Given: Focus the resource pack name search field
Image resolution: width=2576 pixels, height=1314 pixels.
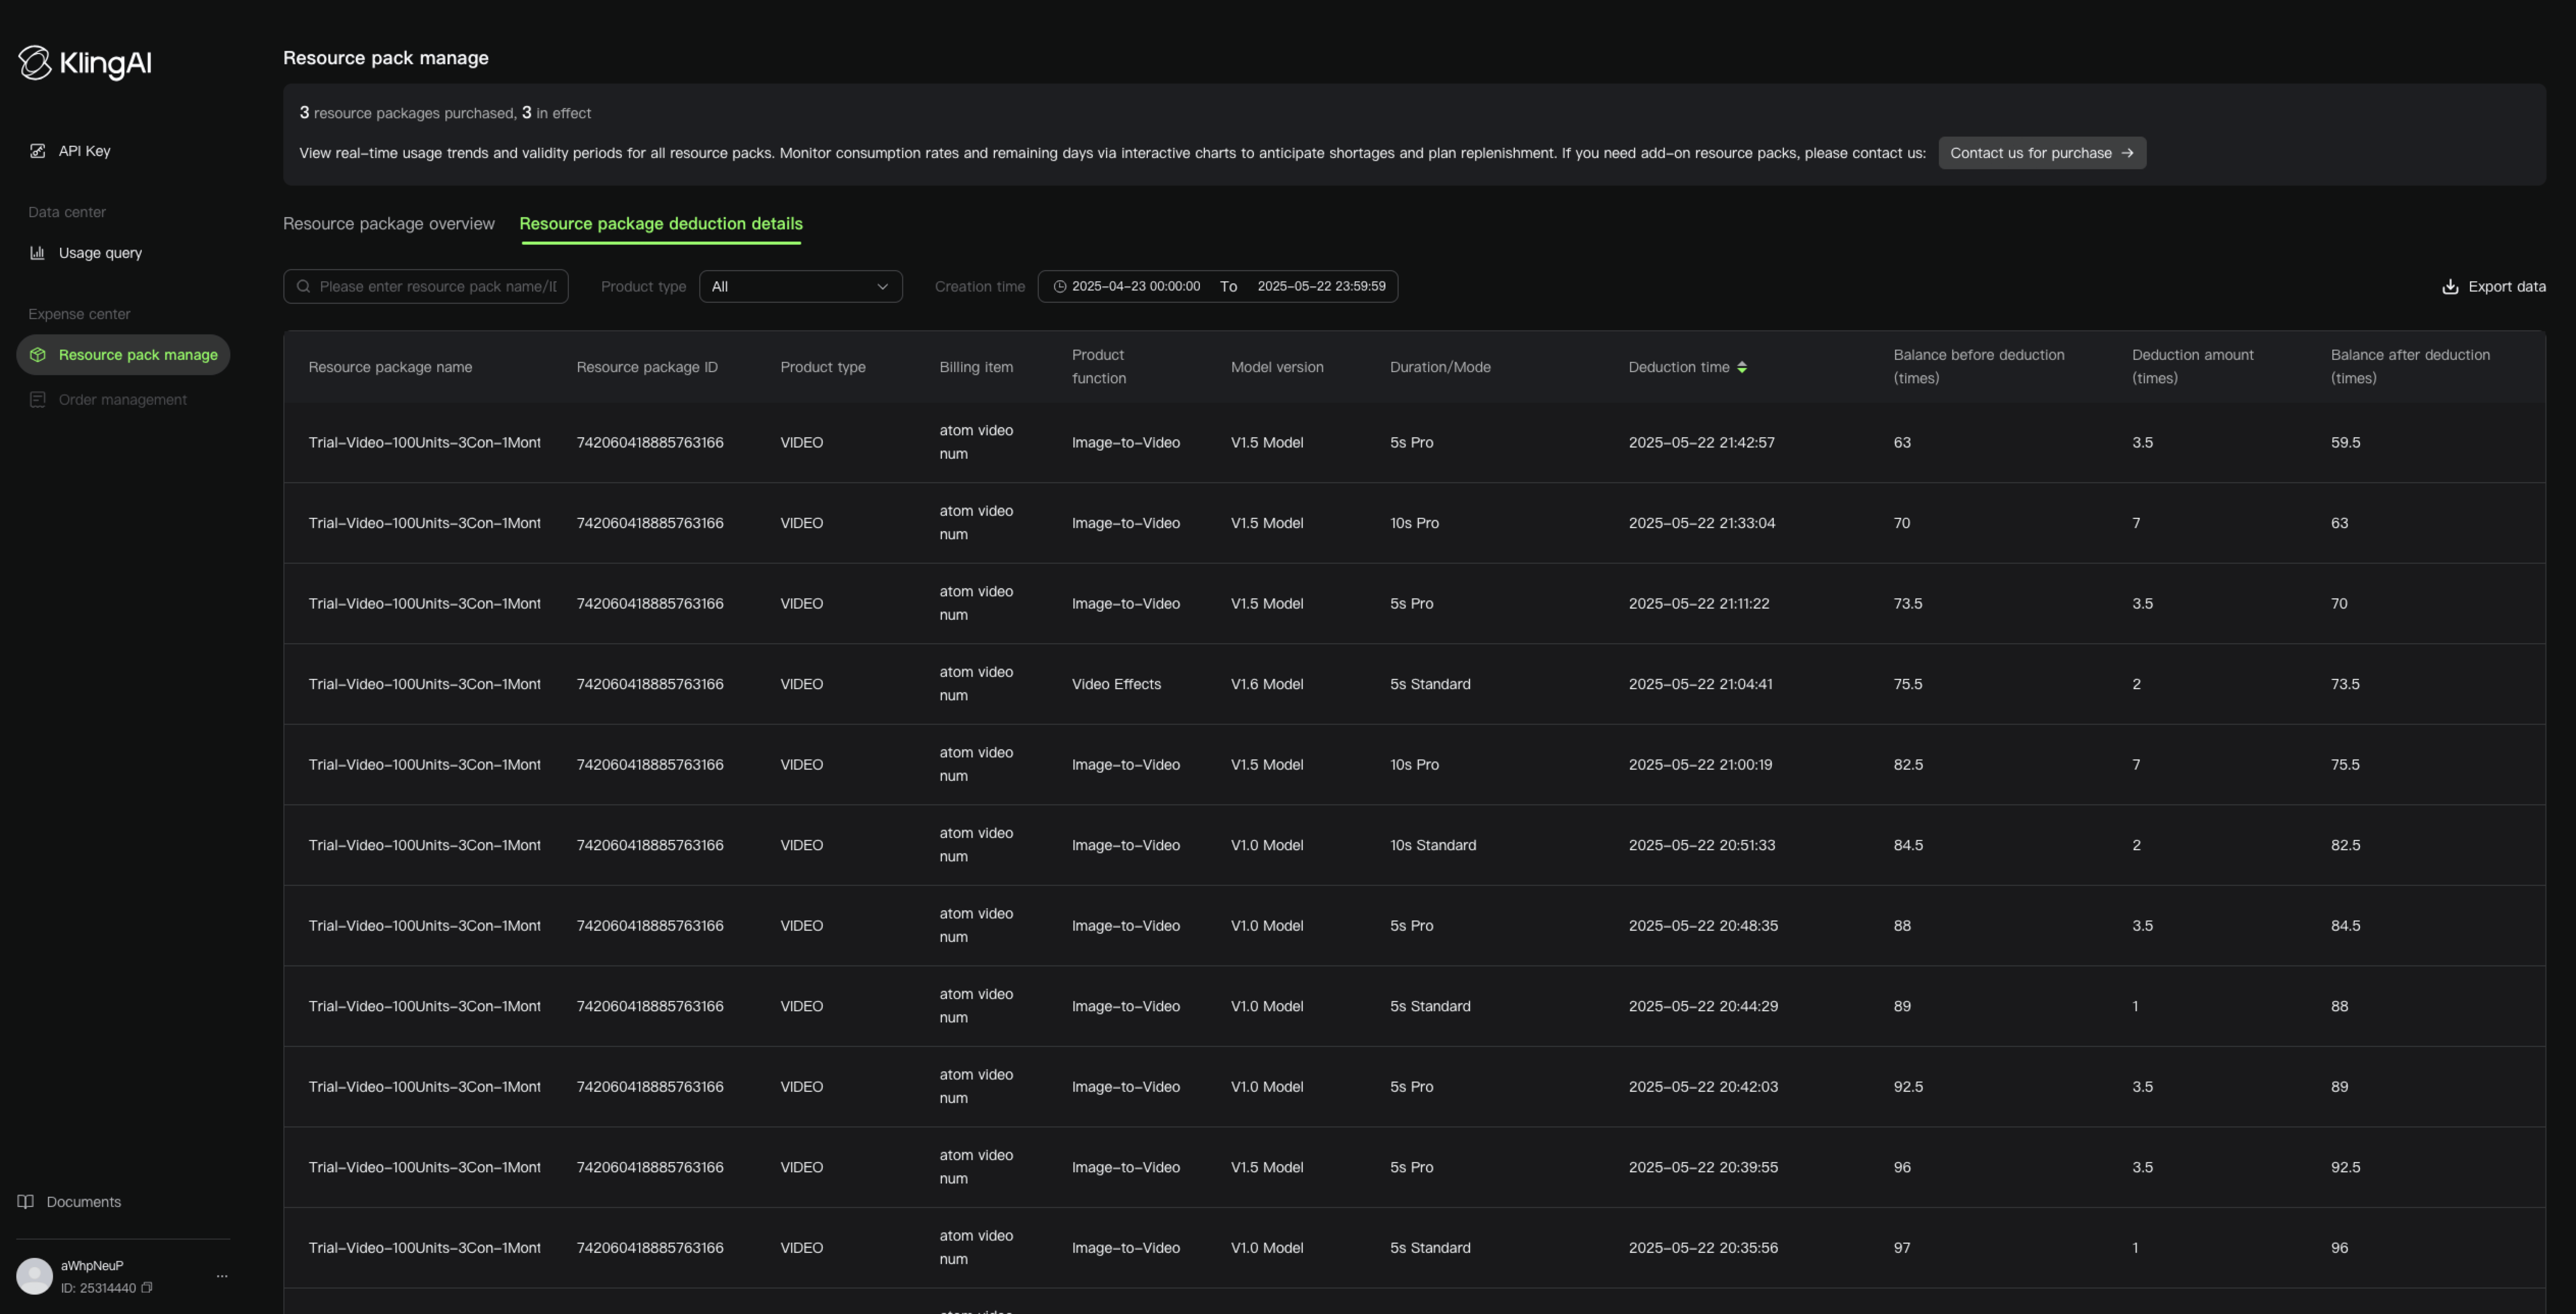Looking at the screenshot, I should tap(426, 287).
